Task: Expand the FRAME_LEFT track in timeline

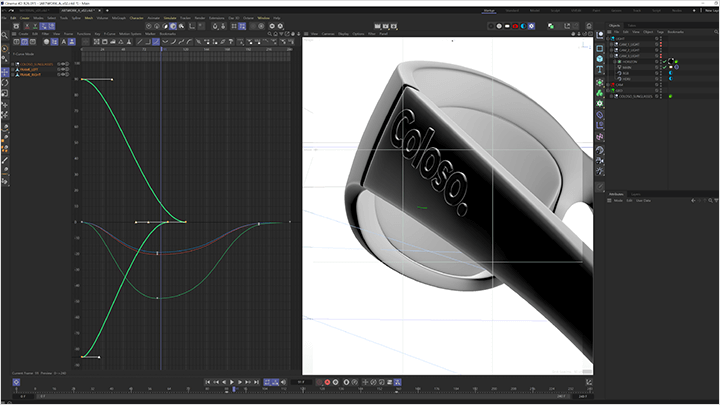Action: point(13,69)
